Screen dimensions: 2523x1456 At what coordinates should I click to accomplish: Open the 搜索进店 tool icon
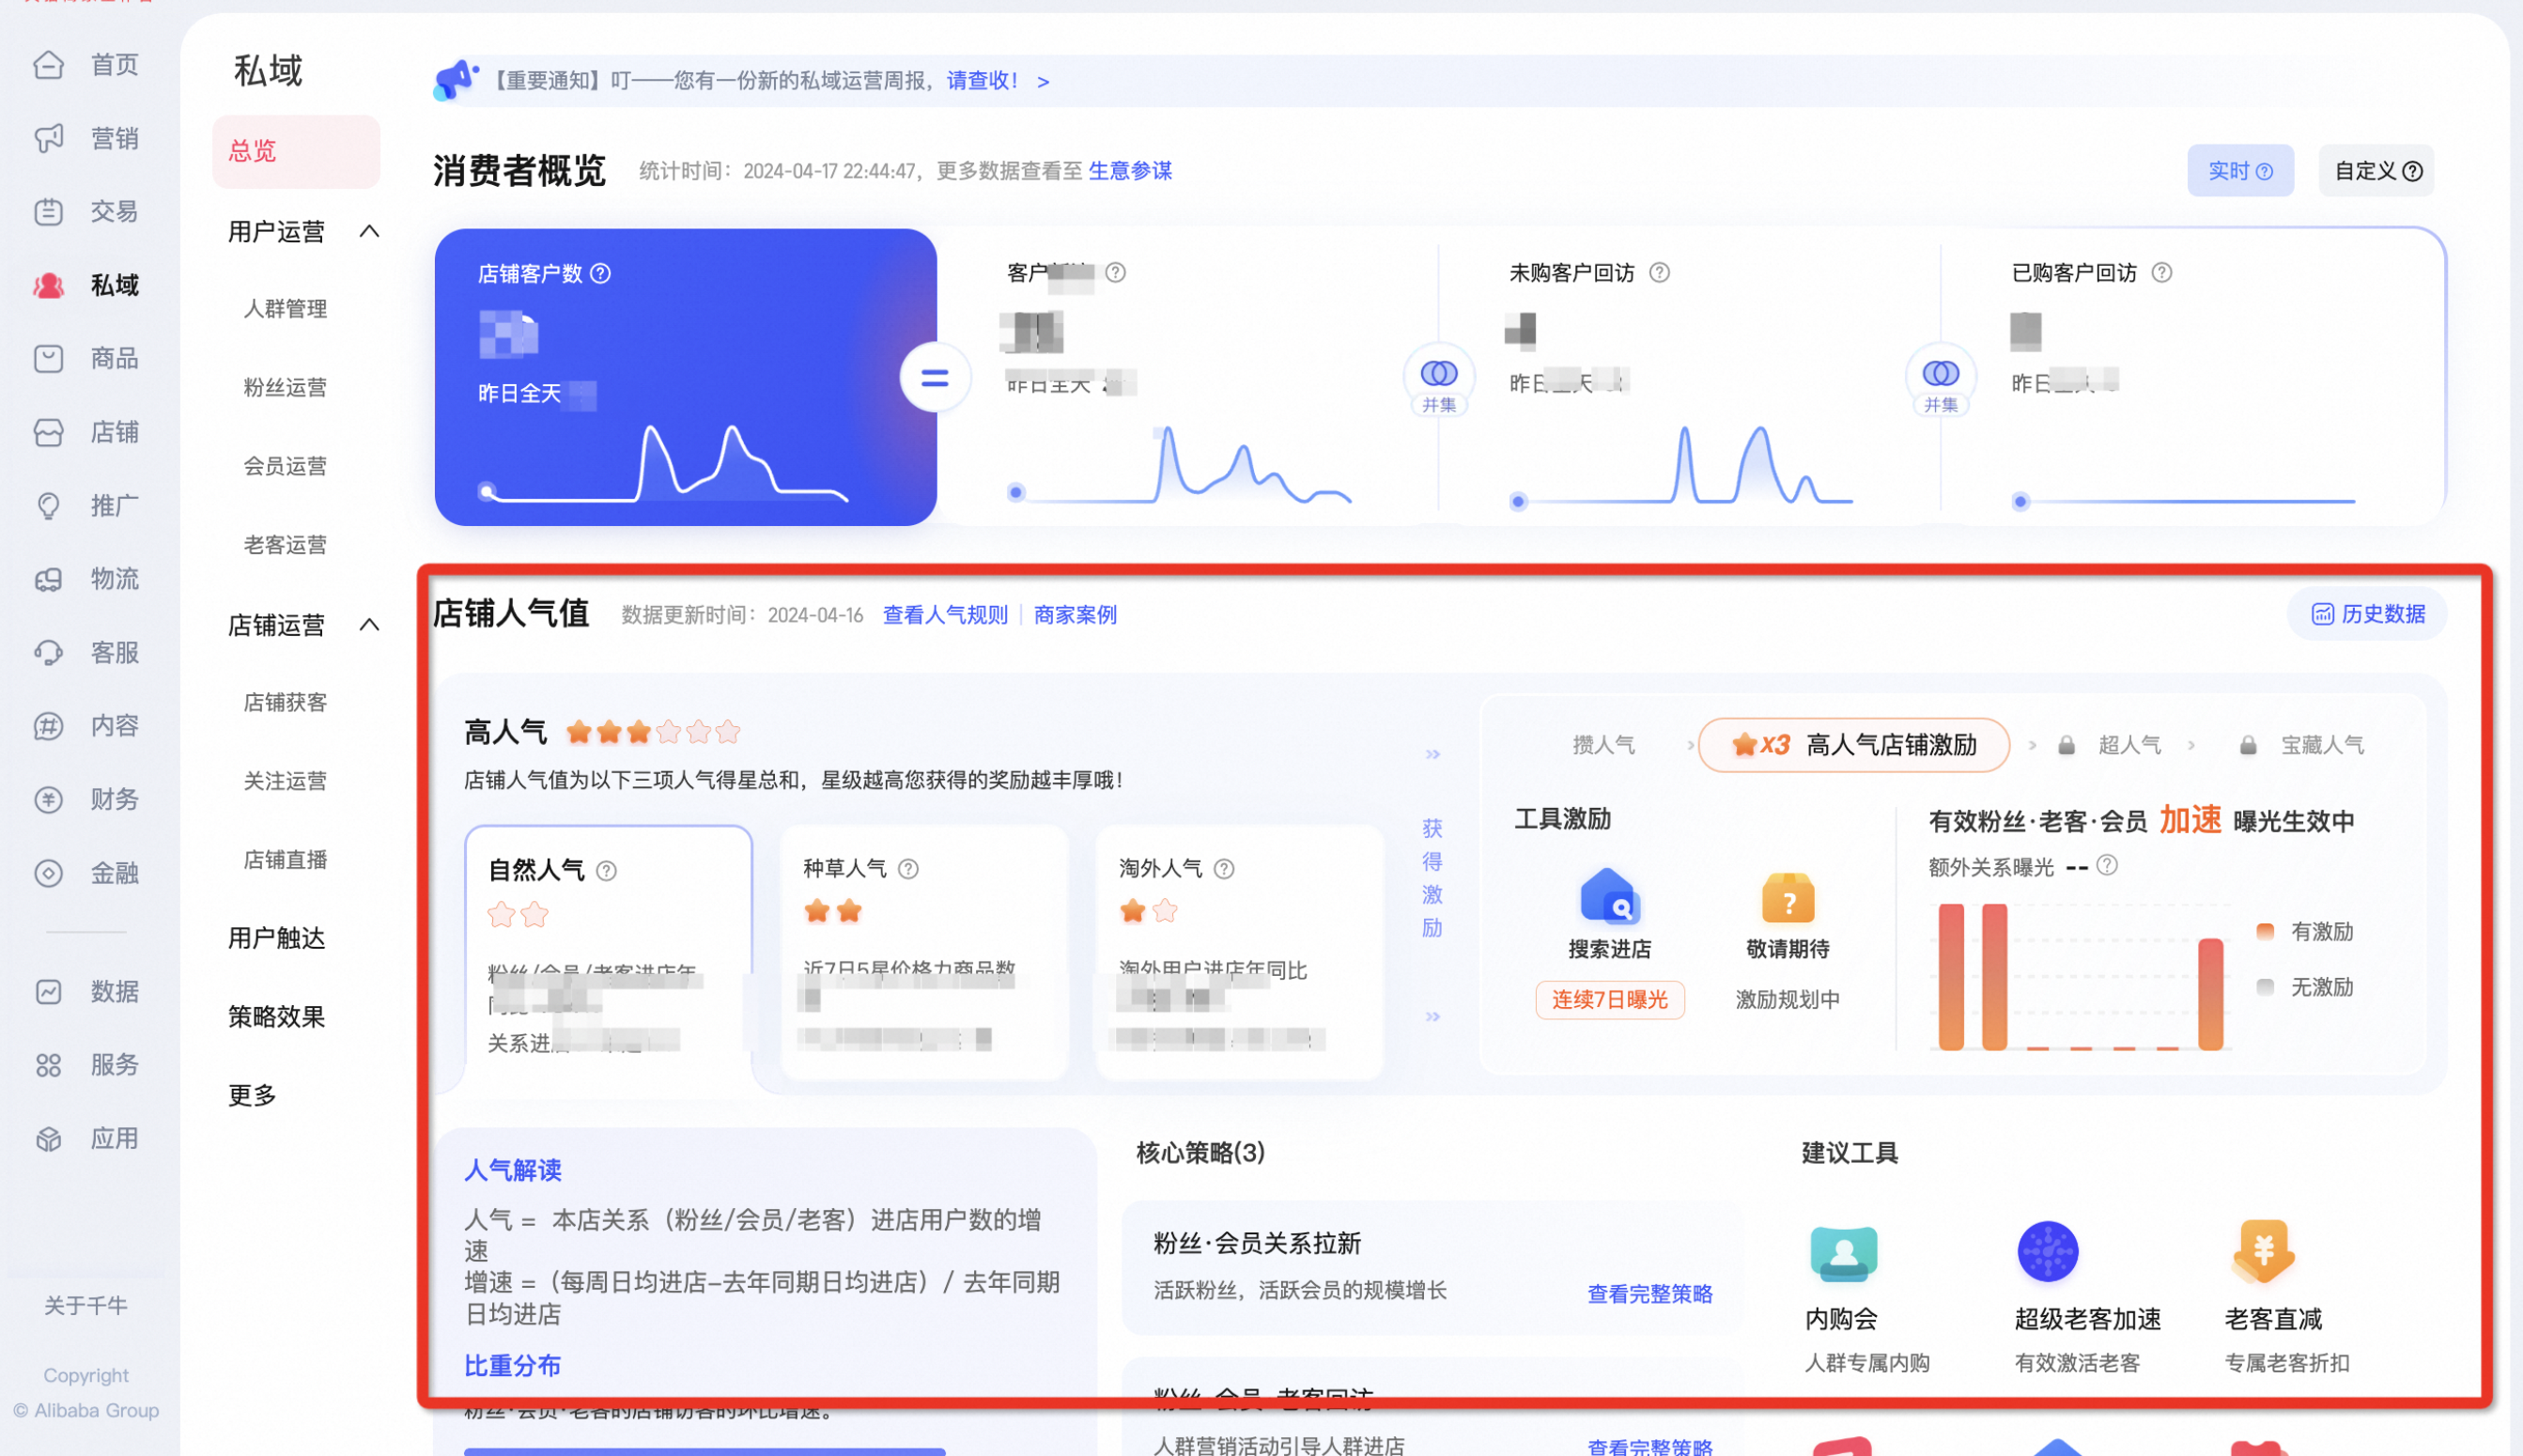[x=1610, y=896]
